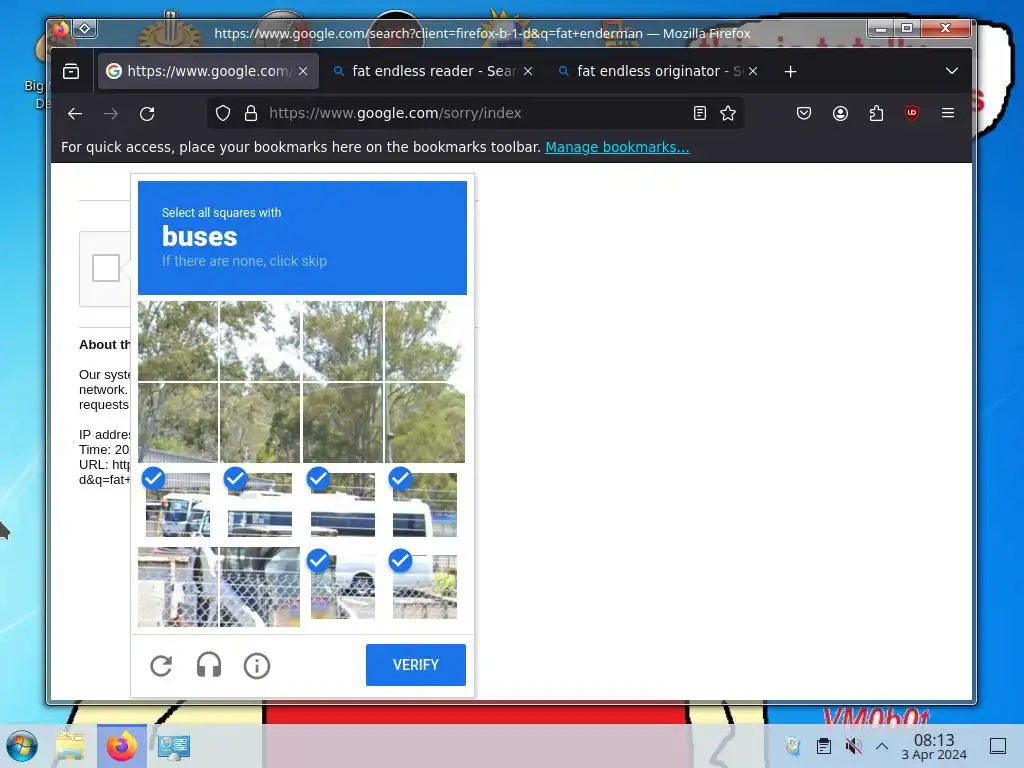
Task: Click the Firefox forward arrow button
Action: point(111,114)
